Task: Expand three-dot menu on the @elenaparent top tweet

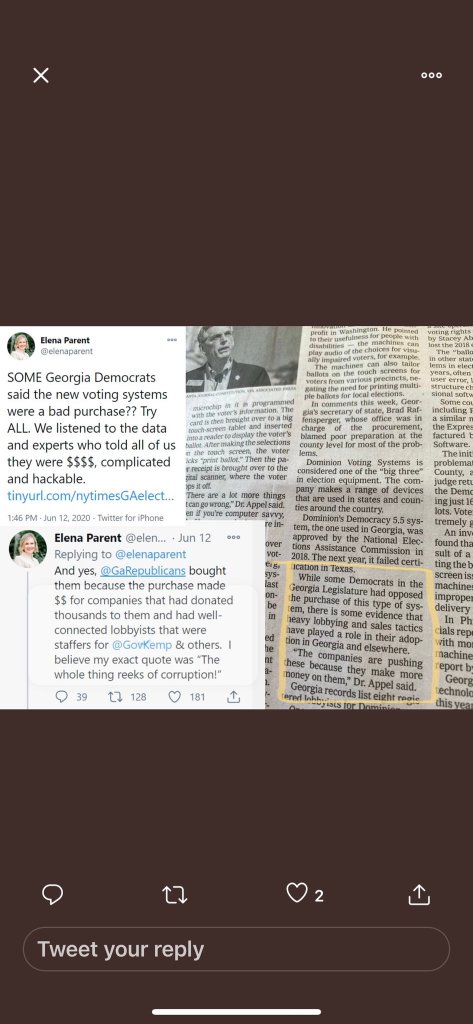Action: [x=172, y=340]
